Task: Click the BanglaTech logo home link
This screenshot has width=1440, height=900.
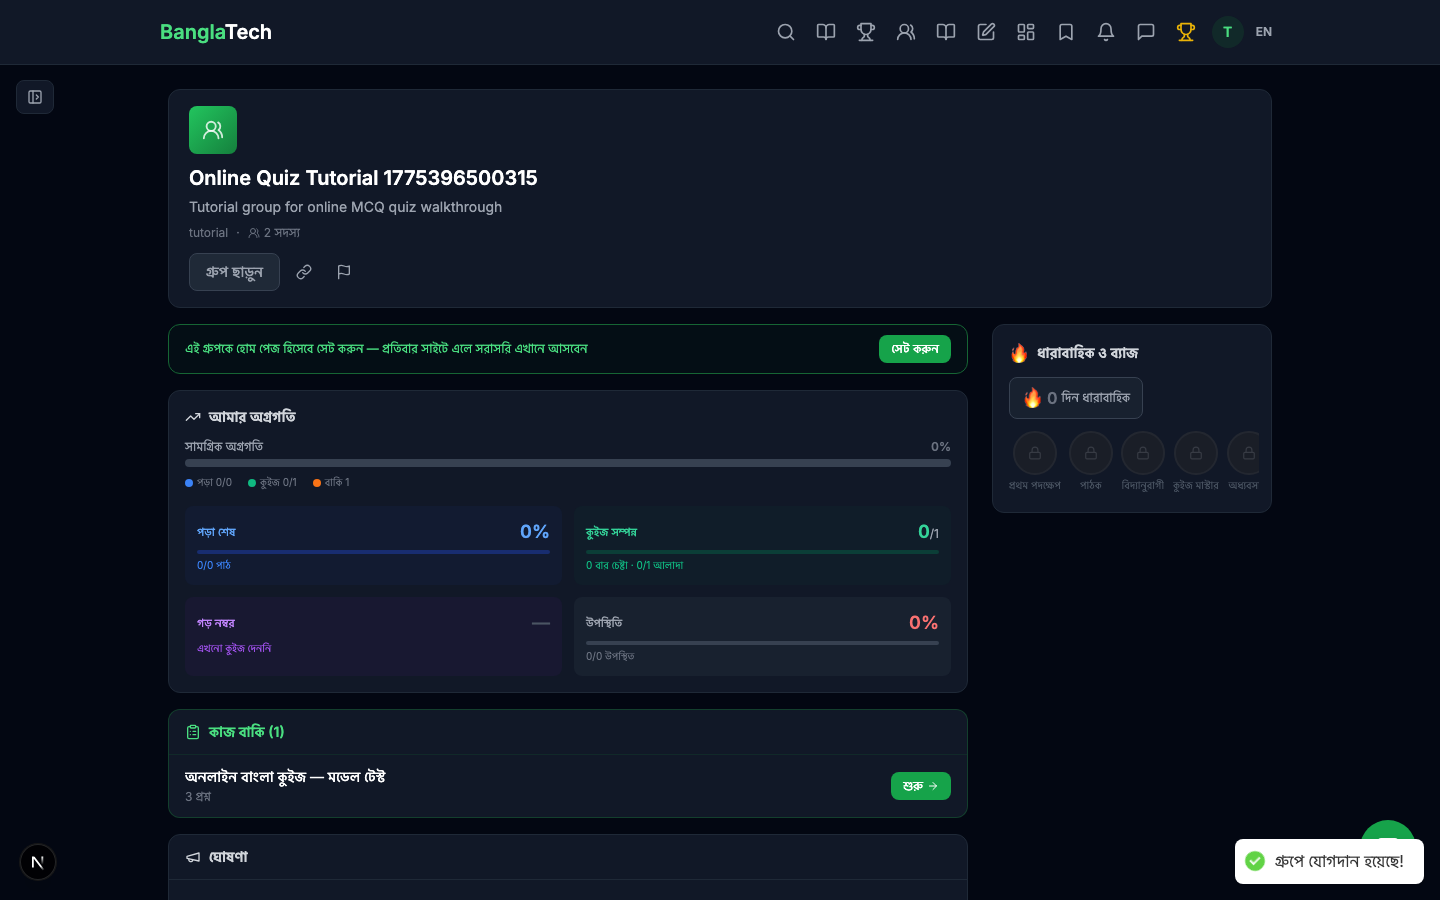Action: [x=216, y=32]
